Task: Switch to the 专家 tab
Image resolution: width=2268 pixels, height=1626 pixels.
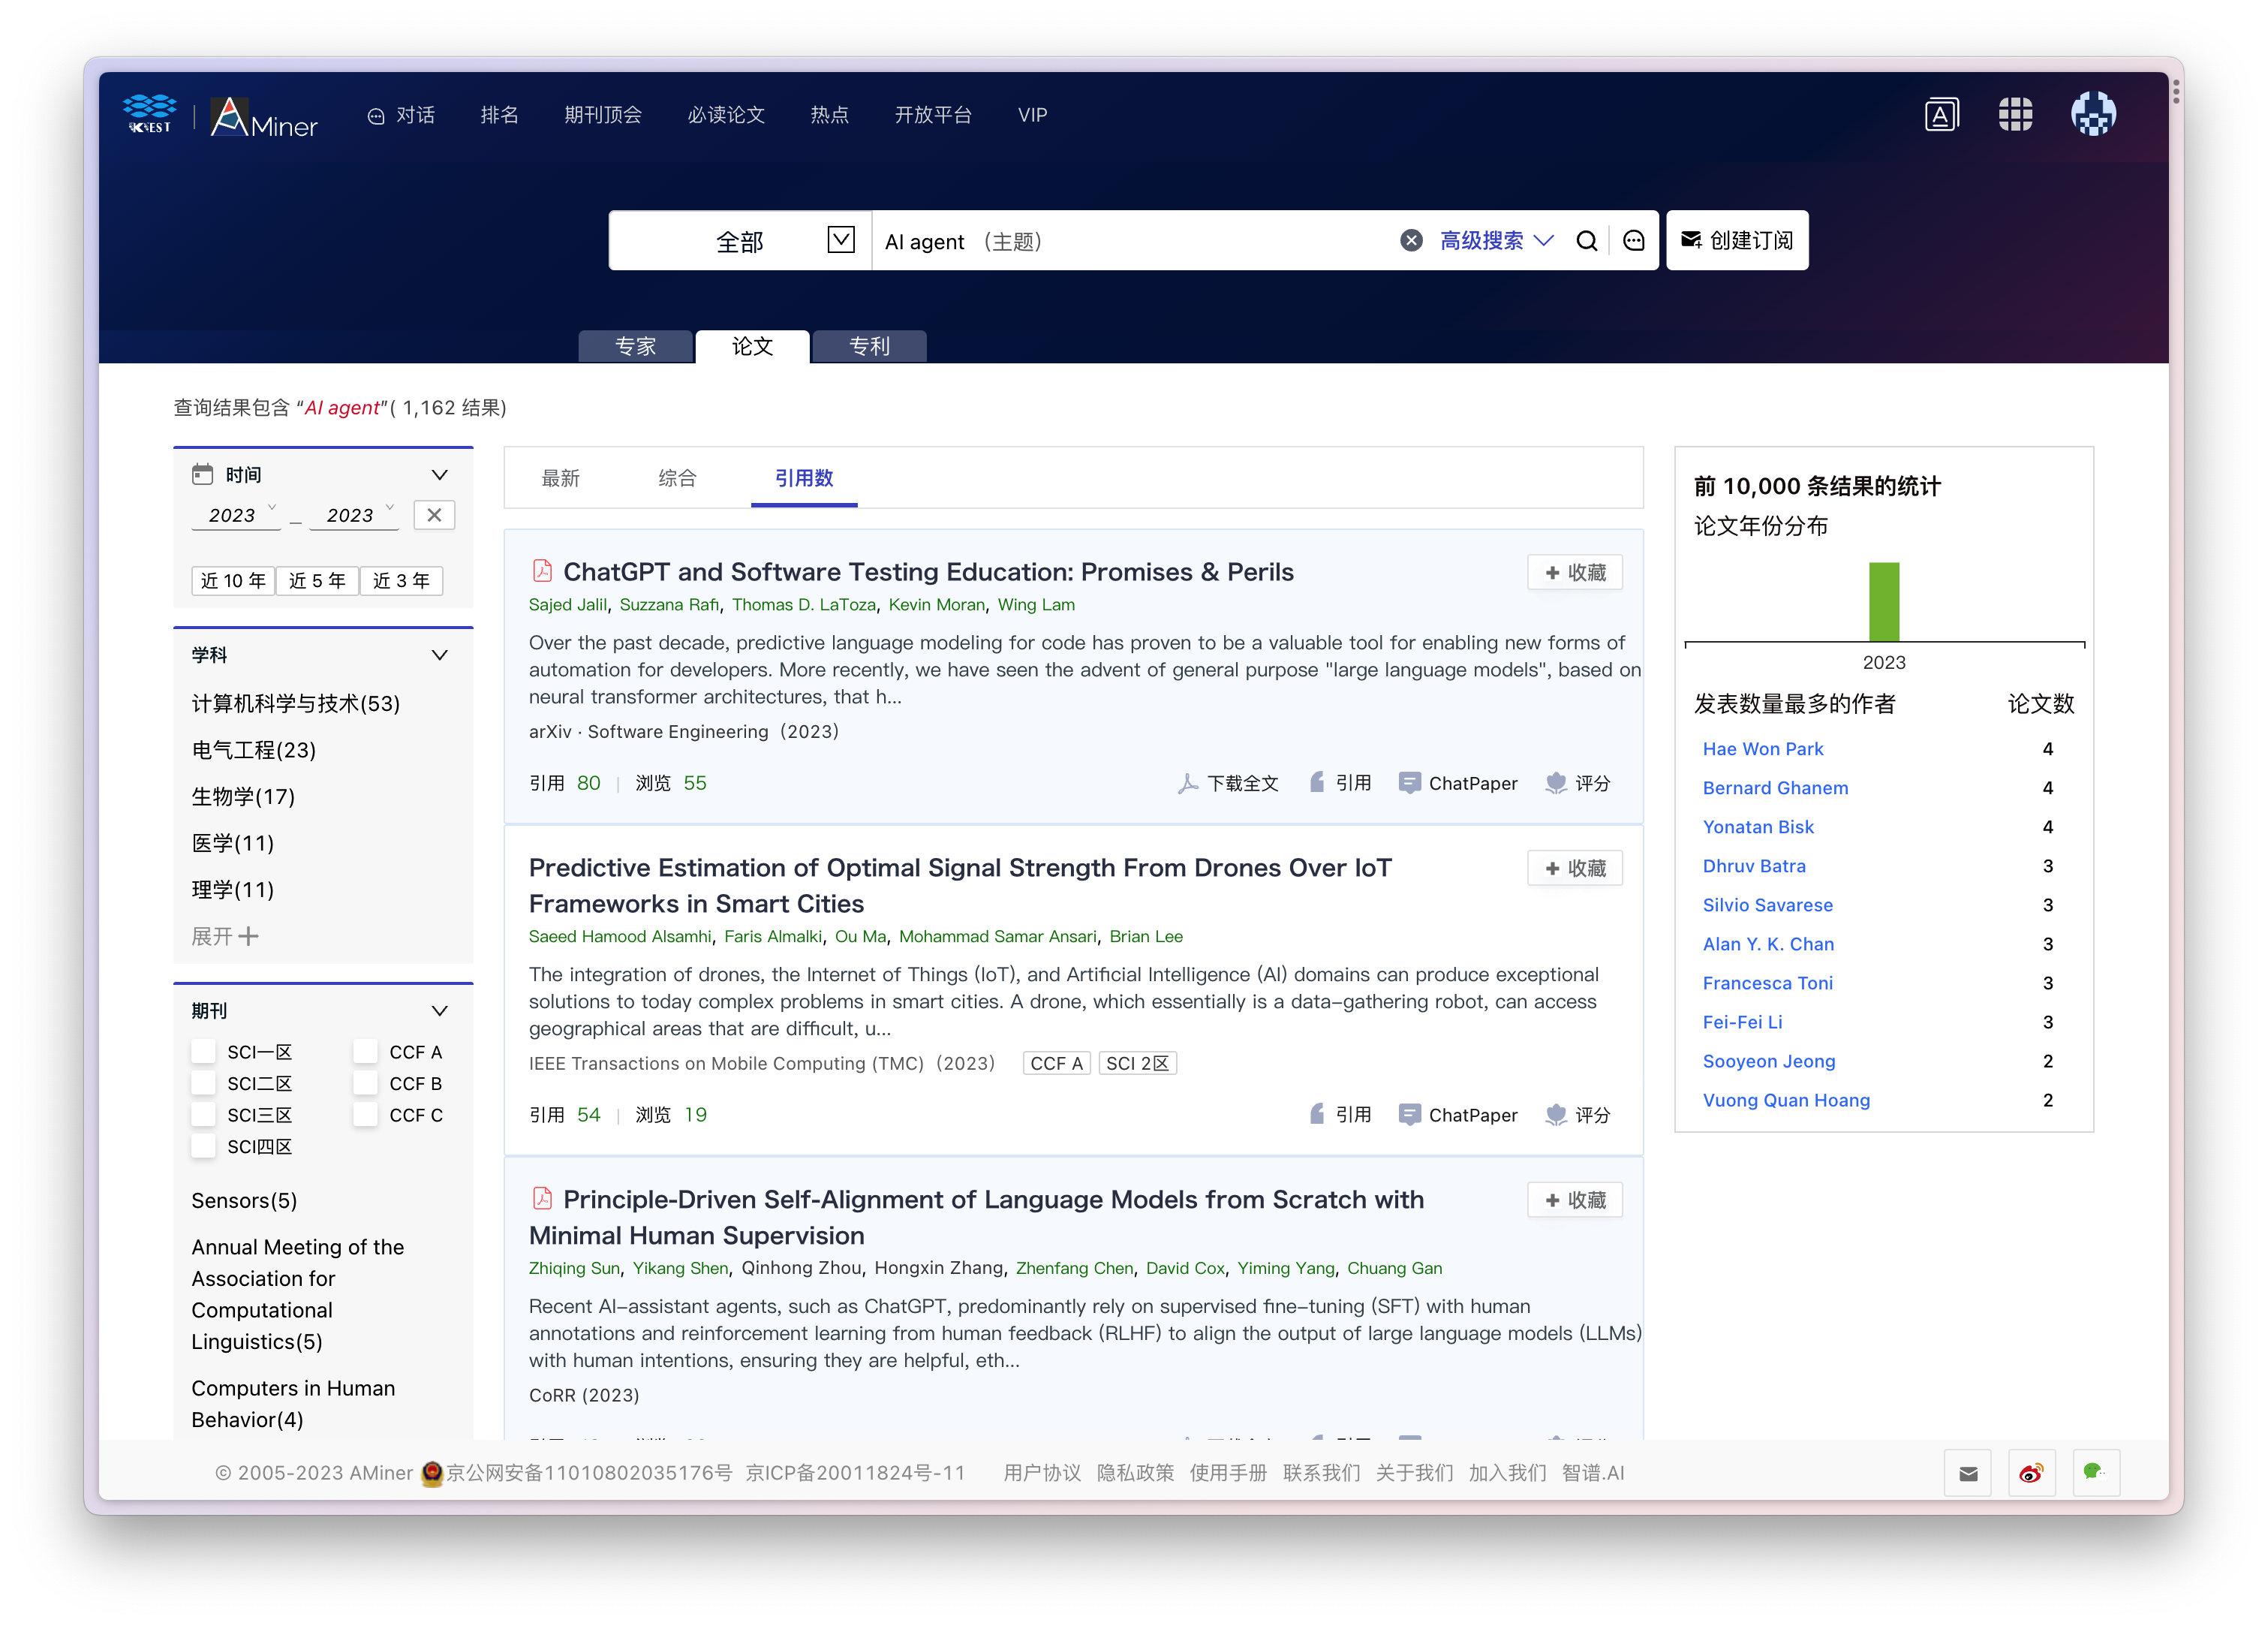Action: coord(635,346)
